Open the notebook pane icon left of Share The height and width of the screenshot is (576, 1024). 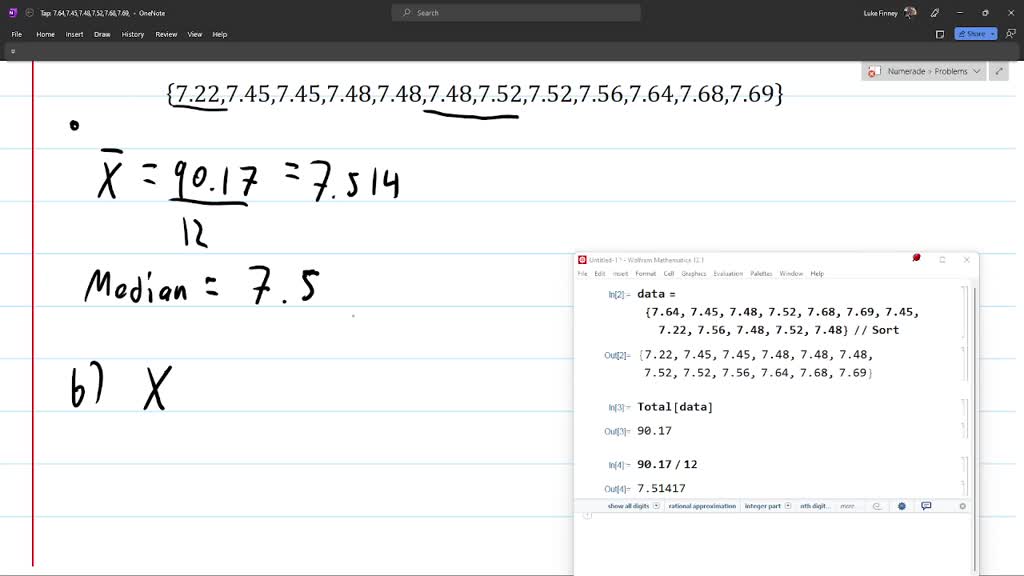[940, 34]
